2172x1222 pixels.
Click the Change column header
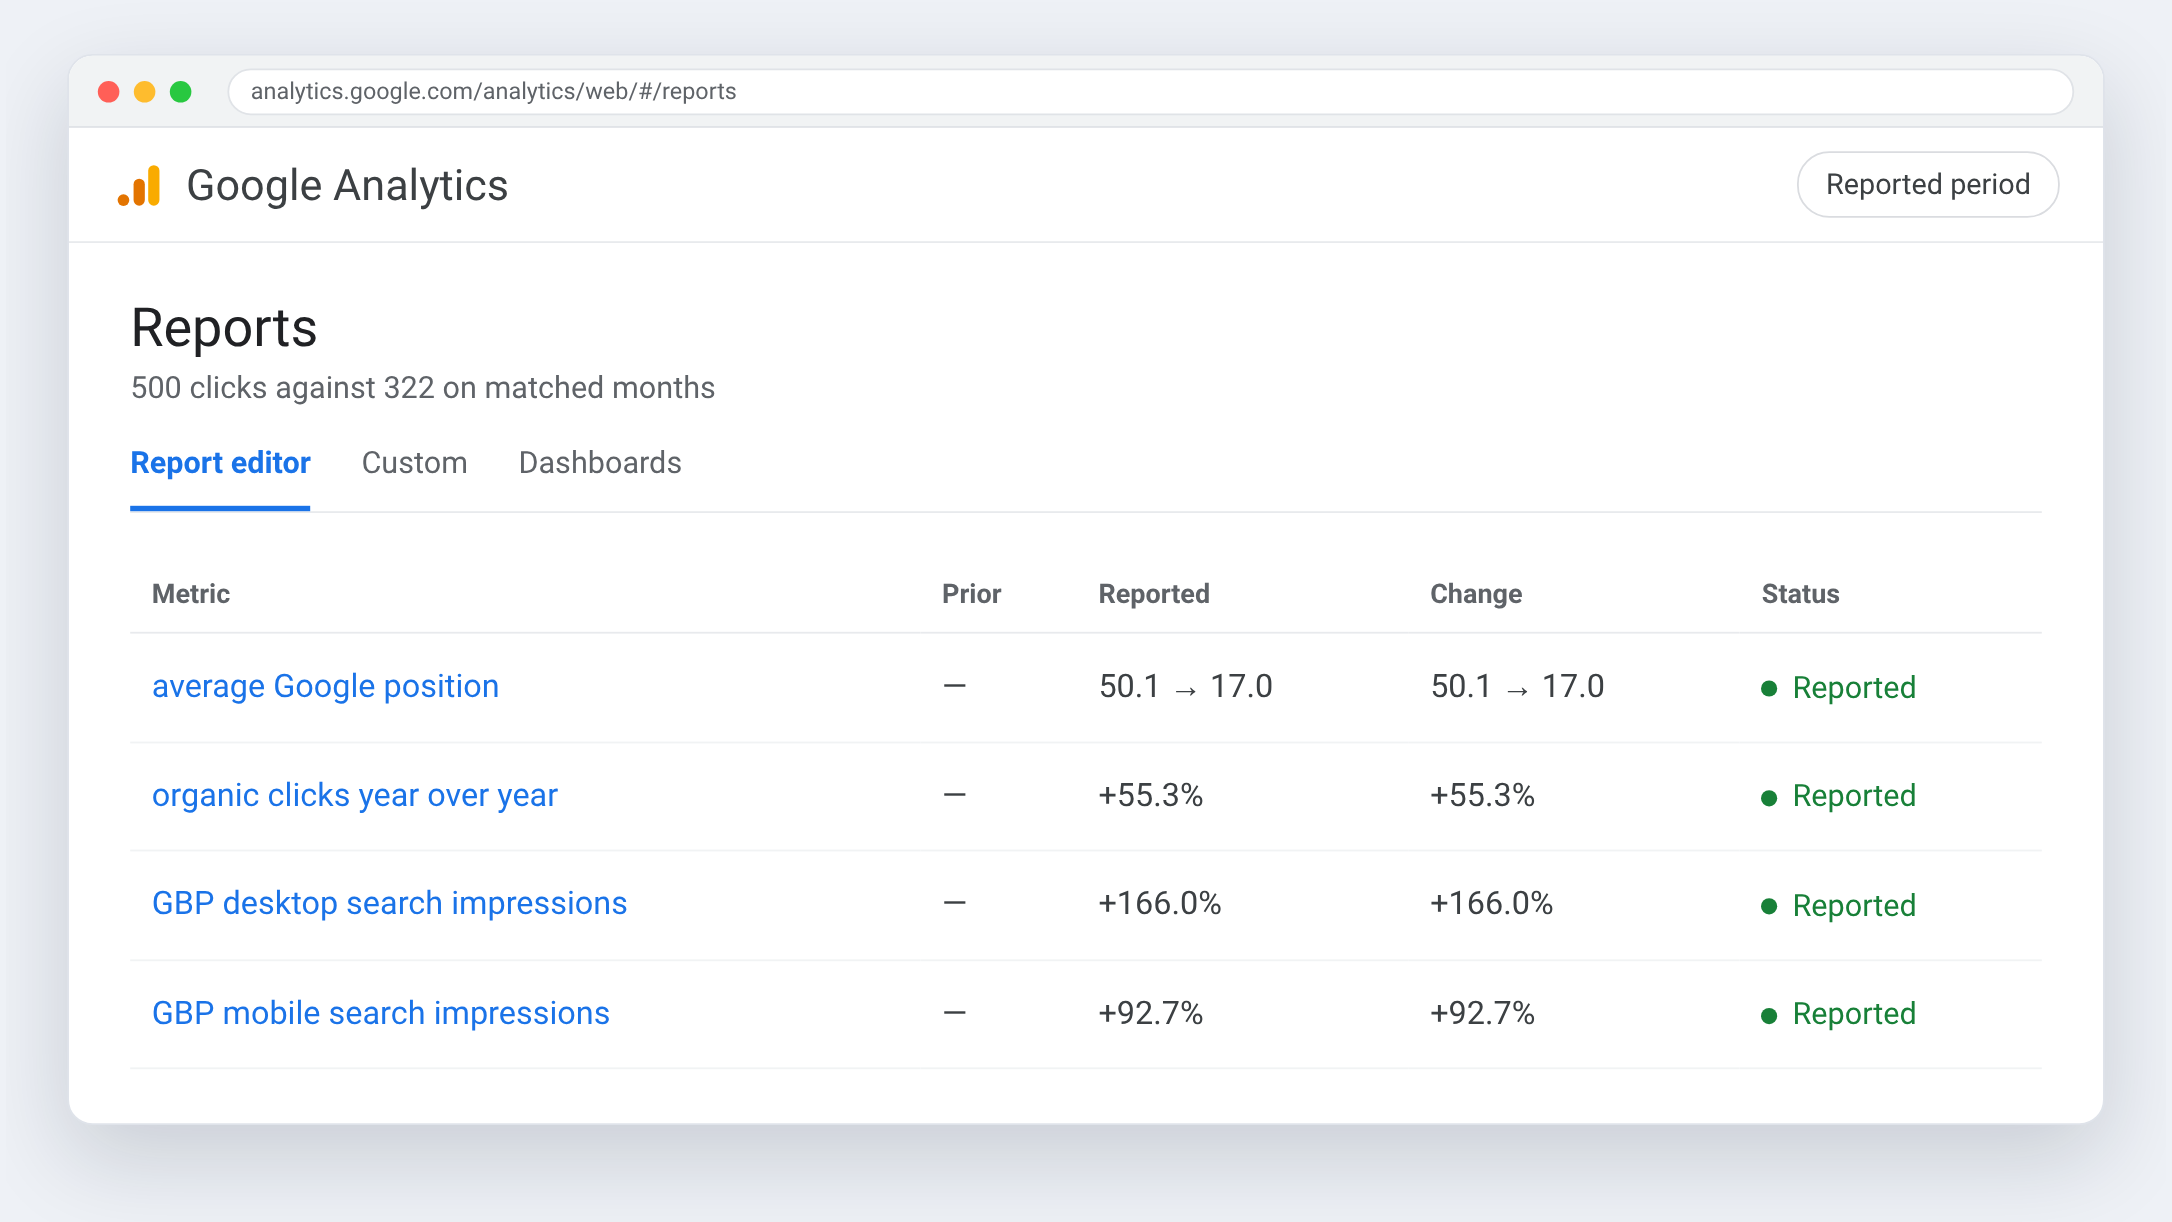[x=1476, y=594]
